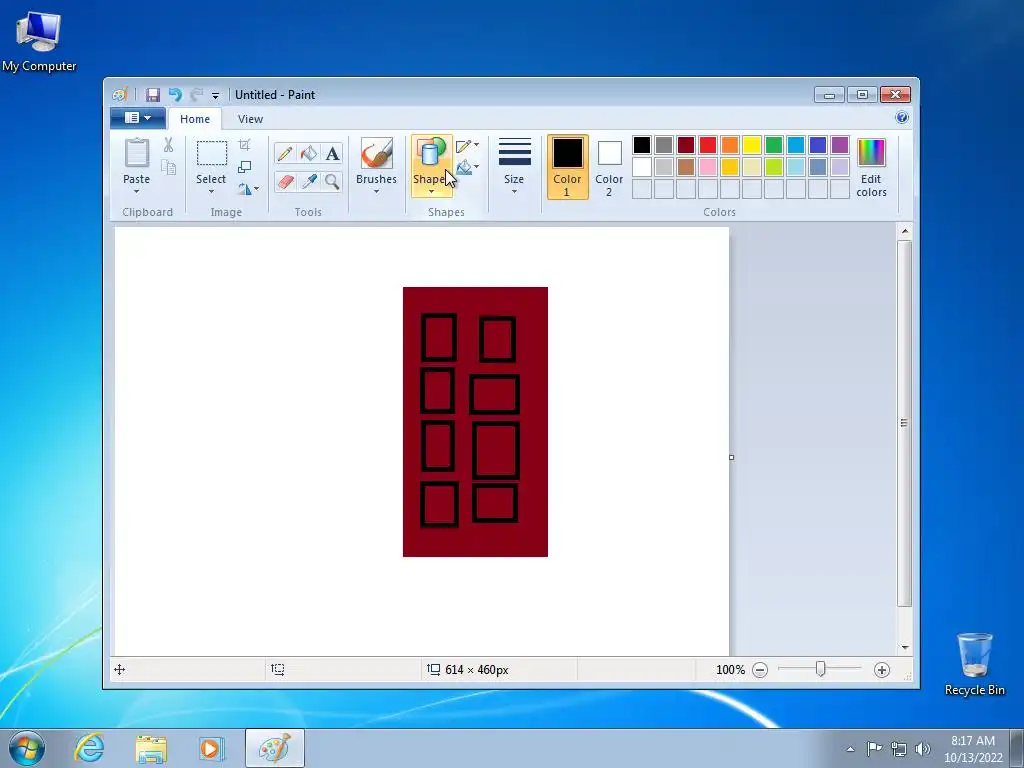Viewport: 1024px width, 768px height.
Task: Show hidden tray icons arrow
Action: tap(850, 749)
